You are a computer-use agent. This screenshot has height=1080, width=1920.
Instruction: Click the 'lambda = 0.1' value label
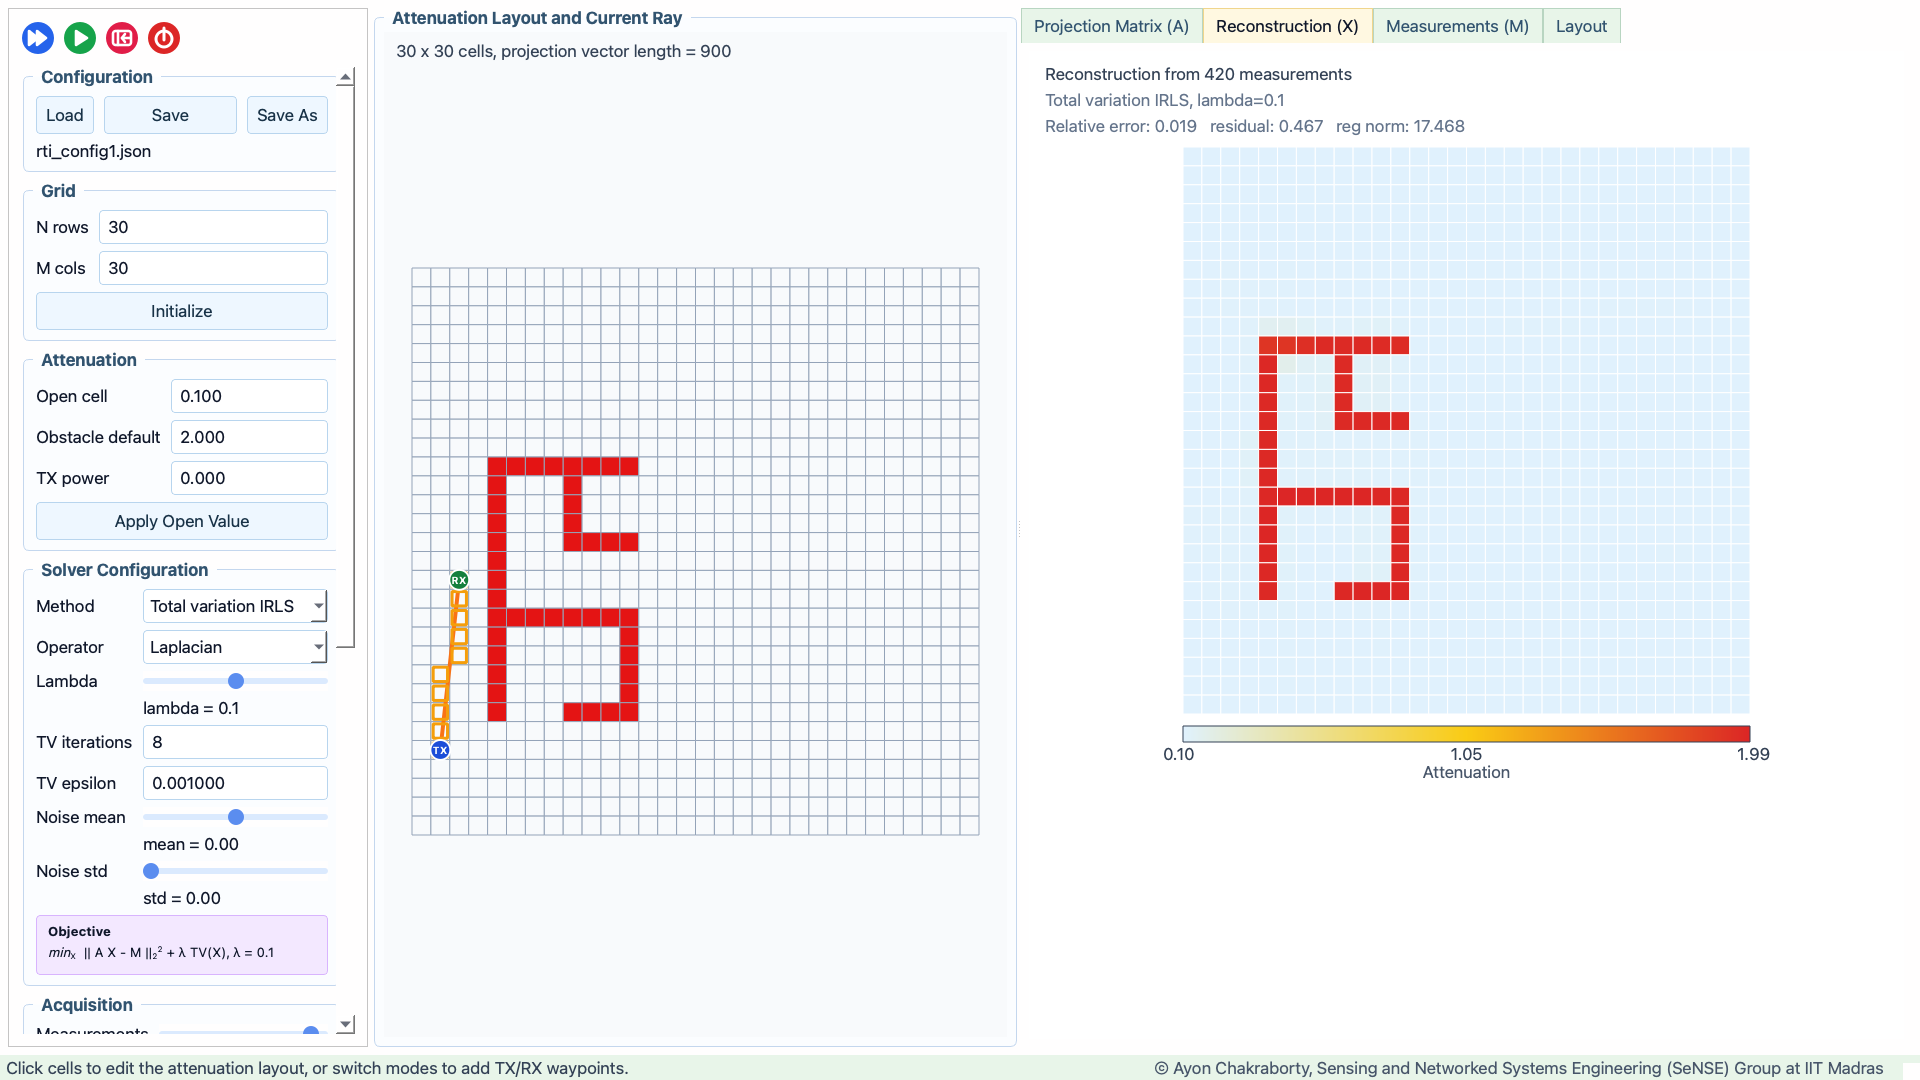coord(191,708)
